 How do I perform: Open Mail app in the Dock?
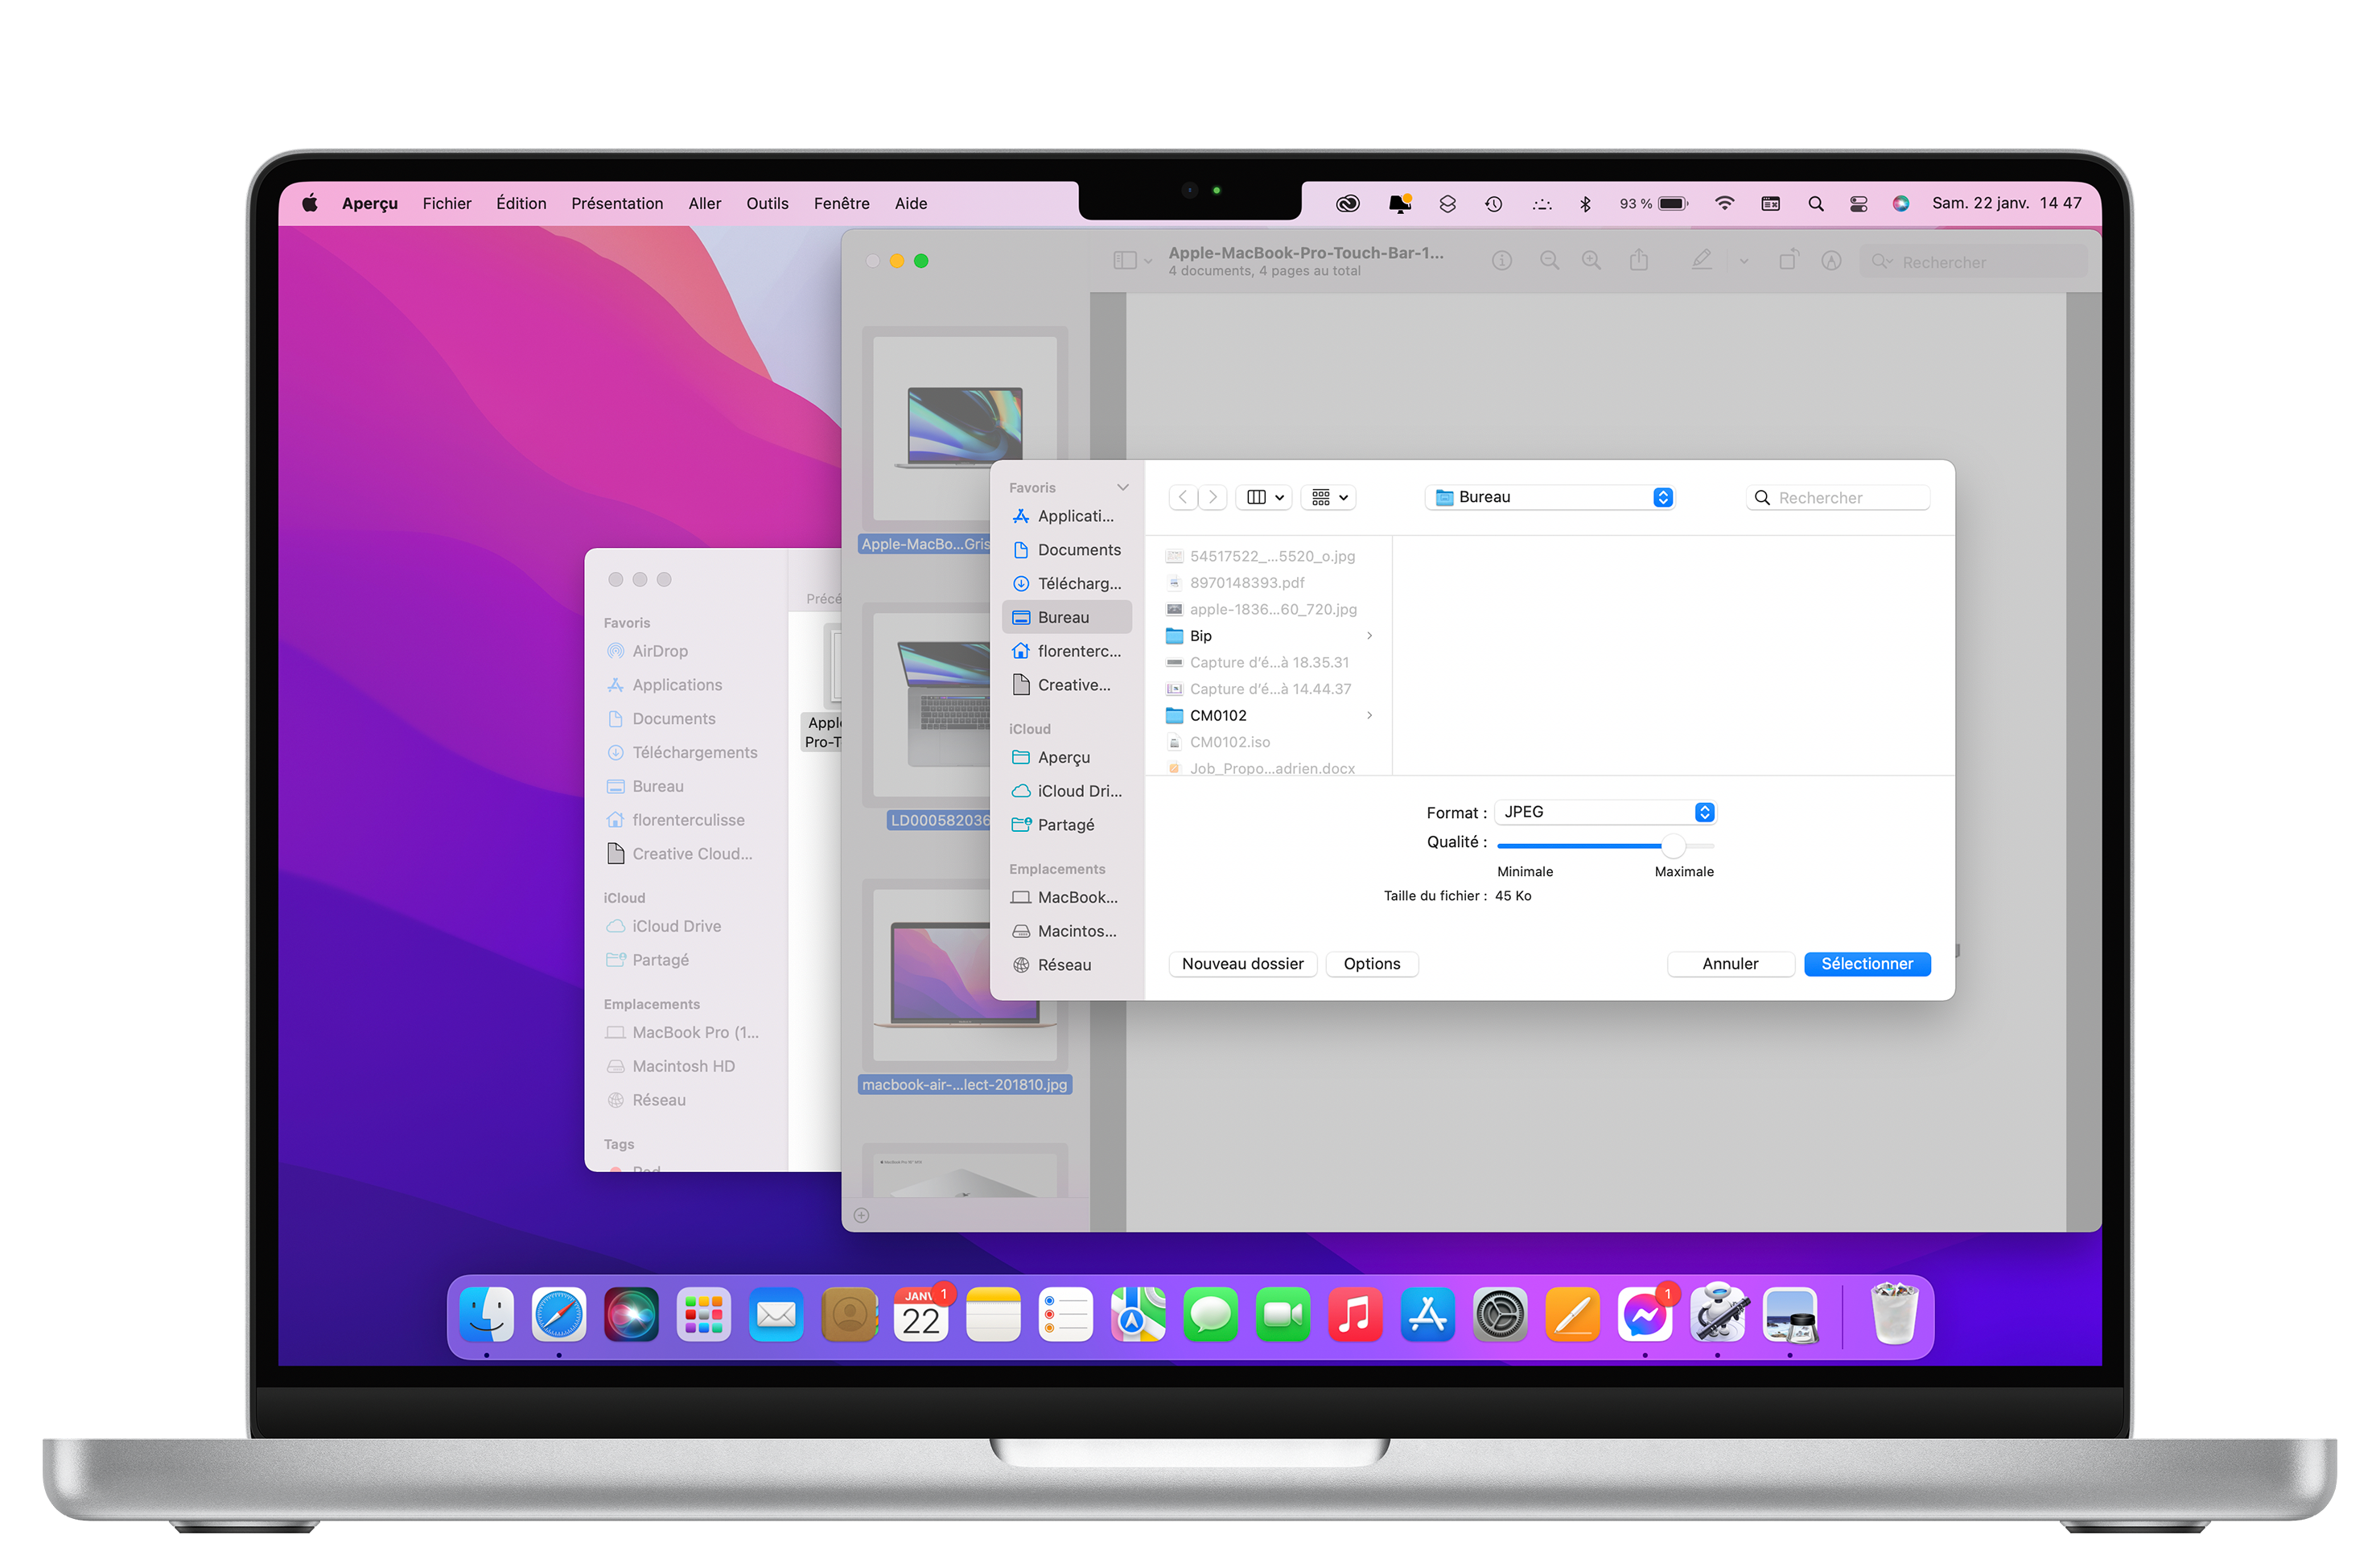pos(776,1315)
